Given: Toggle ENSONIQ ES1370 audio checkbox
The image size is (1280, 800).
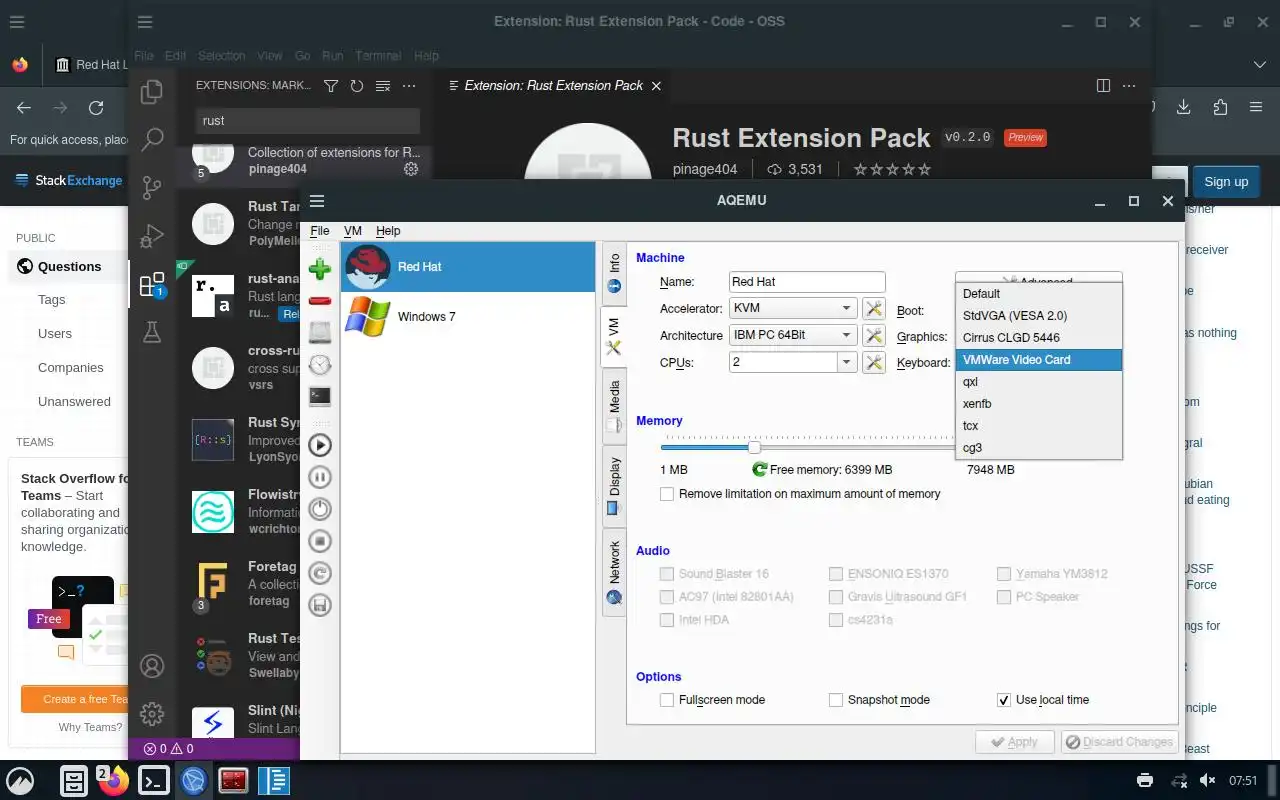Looking at the screenshot, I should tap(836, 574).
